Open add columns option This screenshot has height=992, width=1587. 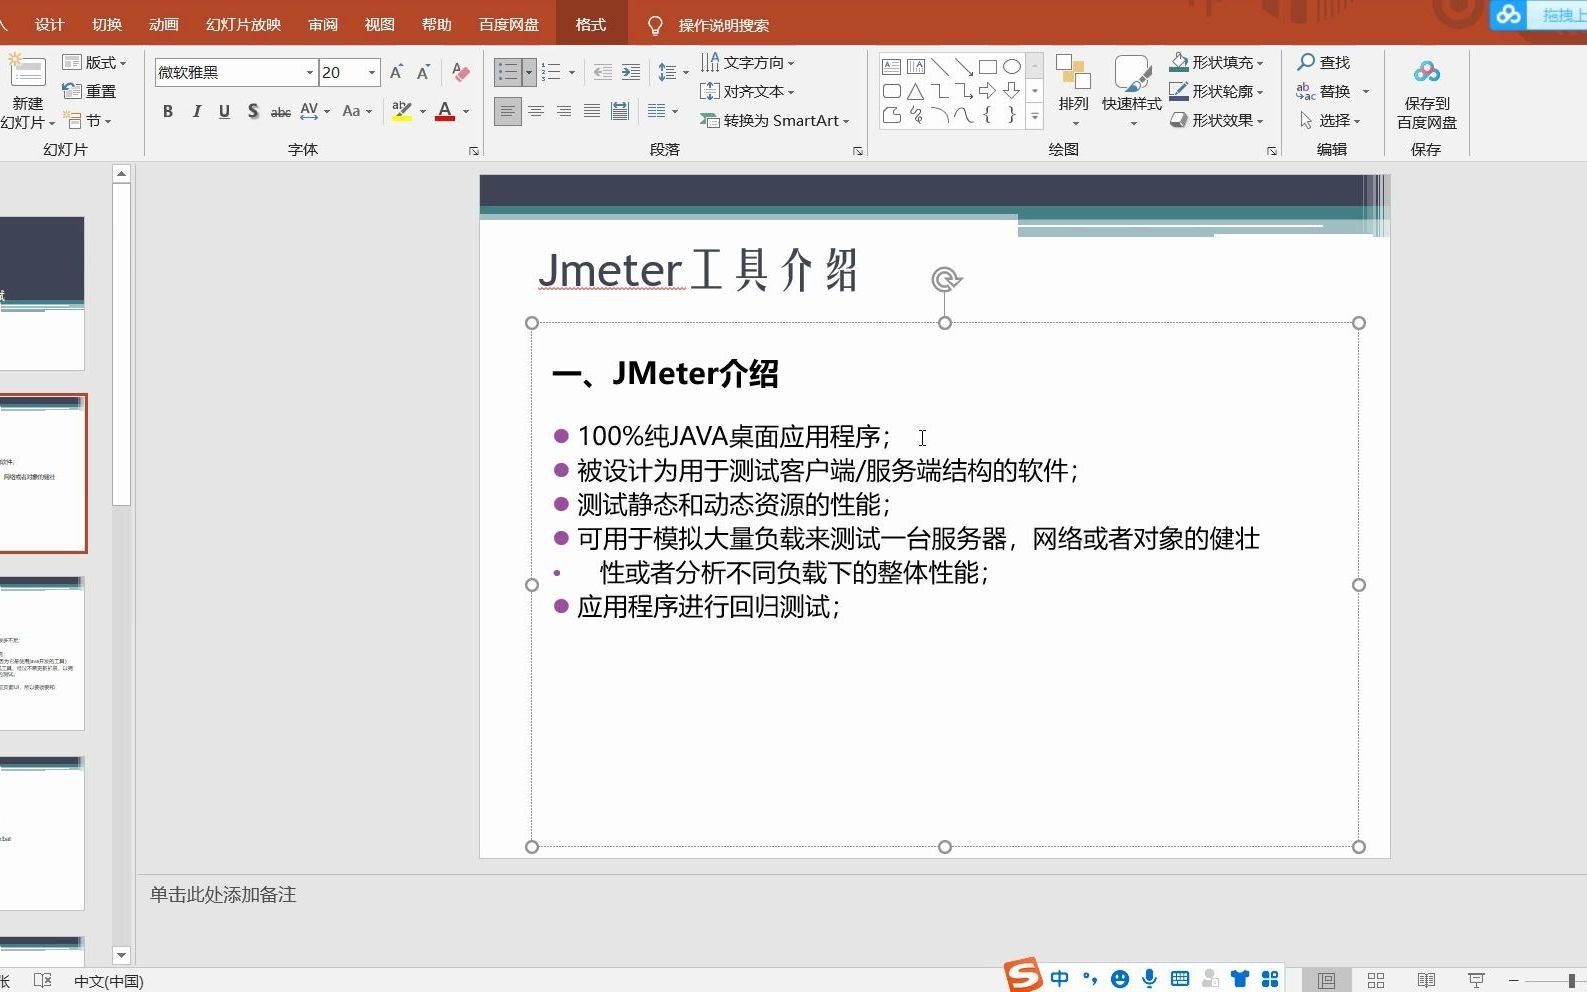(663, 111)
